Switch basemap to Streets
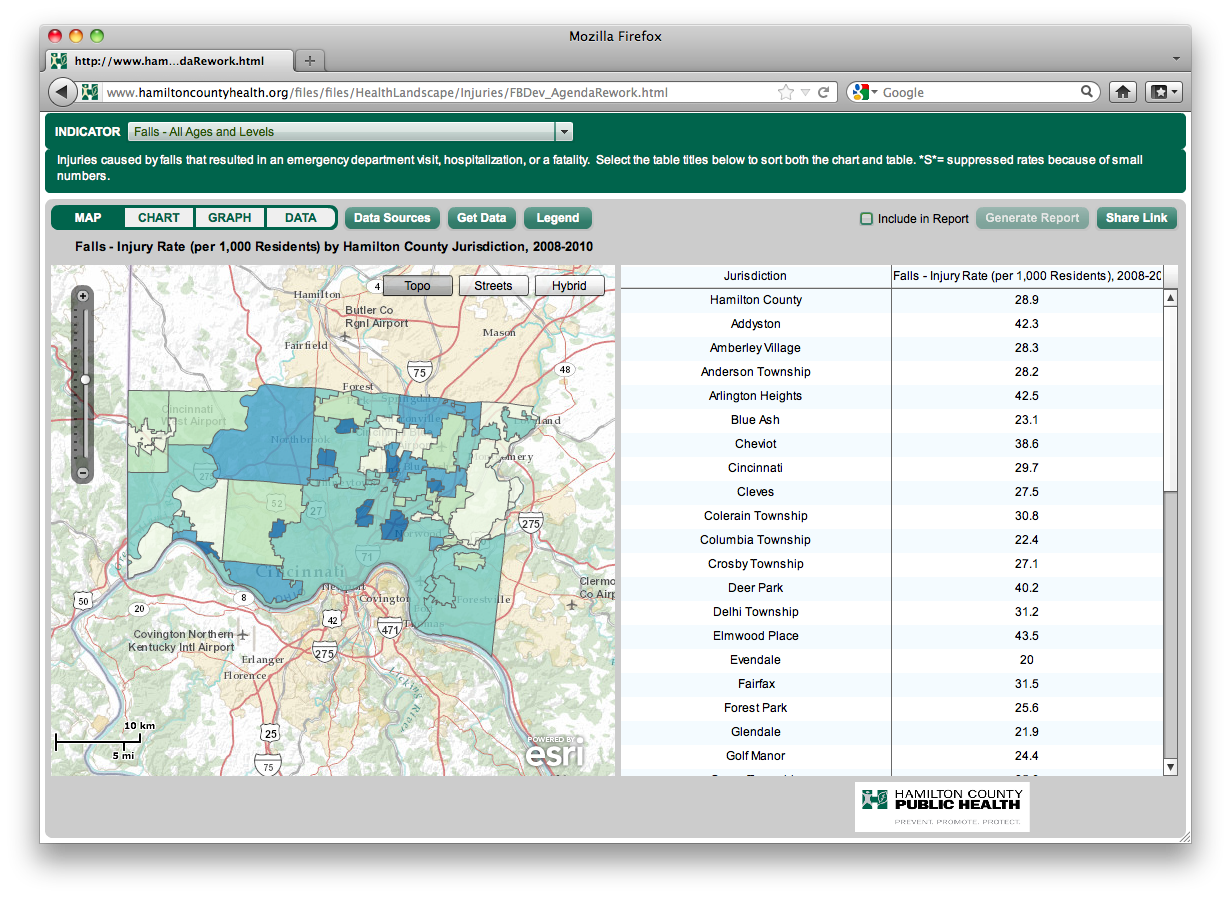Viewport: 1231px width, 898px height. click(493, 286)
